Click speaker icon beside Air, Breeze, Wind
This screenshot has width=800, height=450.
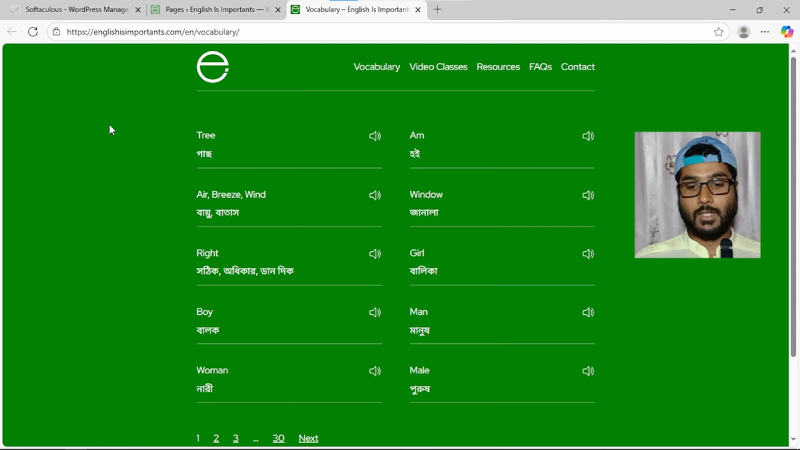[x=375, y=195]
